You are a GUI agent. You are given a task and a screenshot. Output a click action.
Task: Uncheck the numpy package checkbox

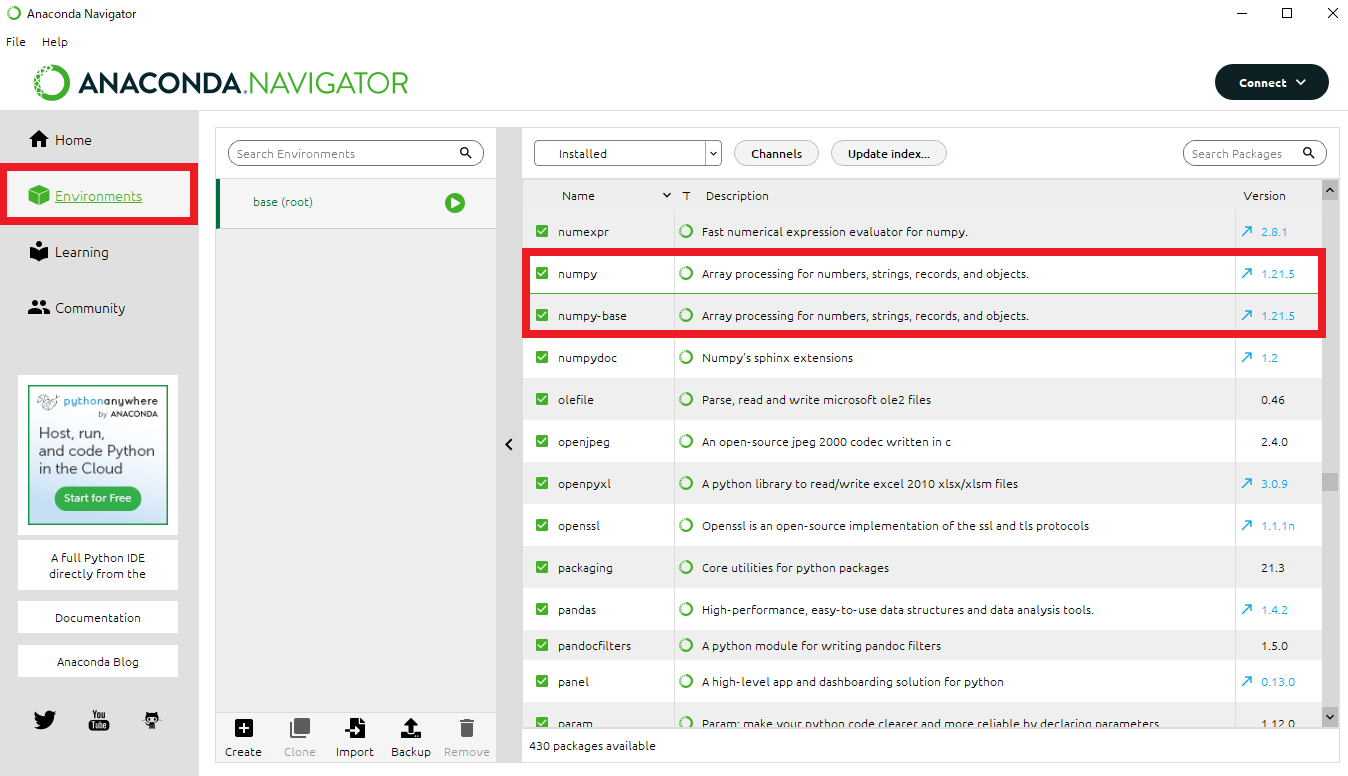point(542,273)
